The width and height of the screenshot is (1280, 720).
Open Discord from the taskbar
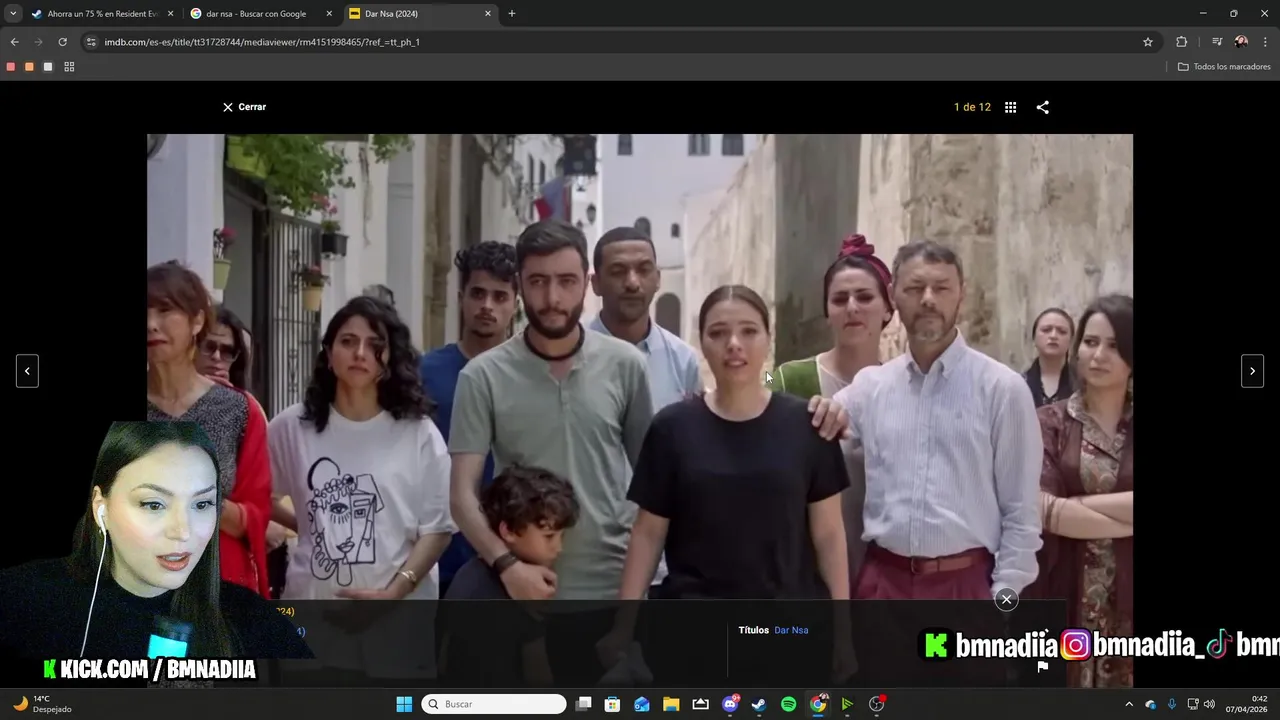coord(730,704)
